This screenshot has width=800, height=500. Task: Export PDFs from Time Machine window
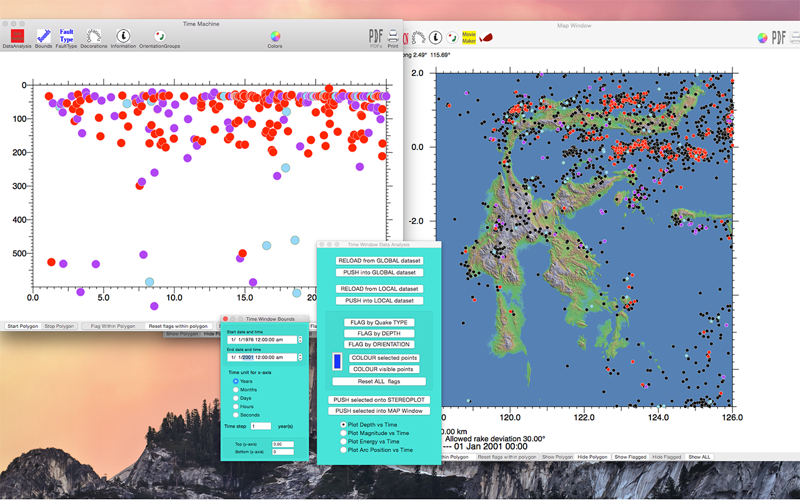(376, 36)
